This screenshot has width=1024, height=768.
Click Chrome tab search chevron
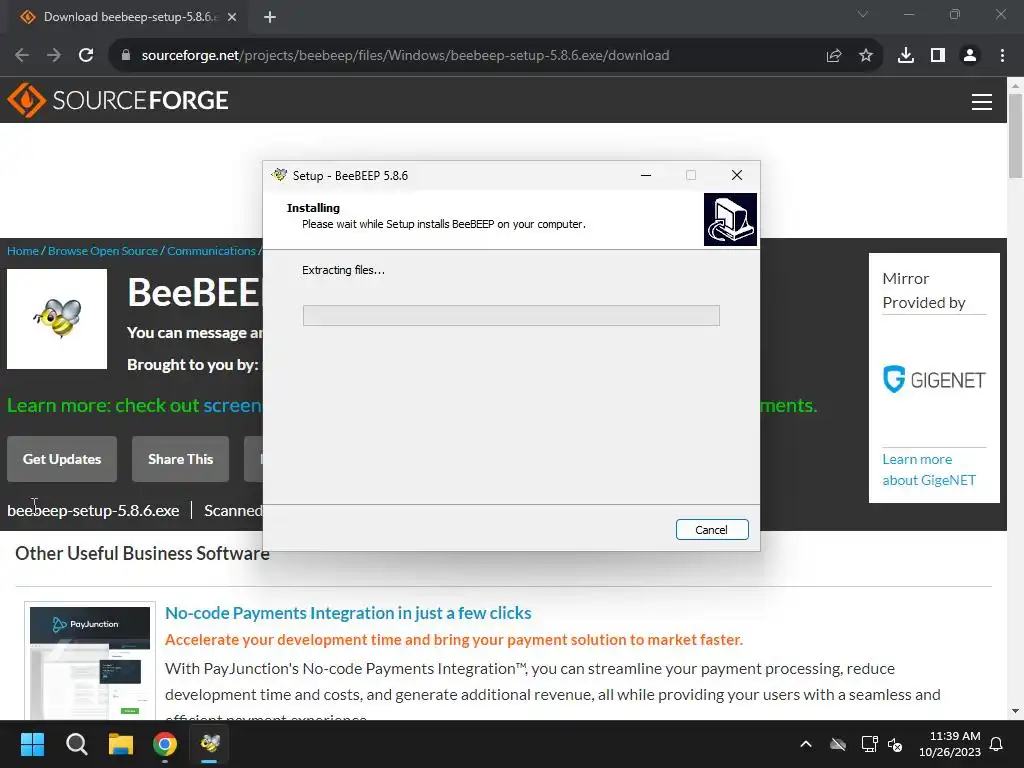click(x=863, y=14)
